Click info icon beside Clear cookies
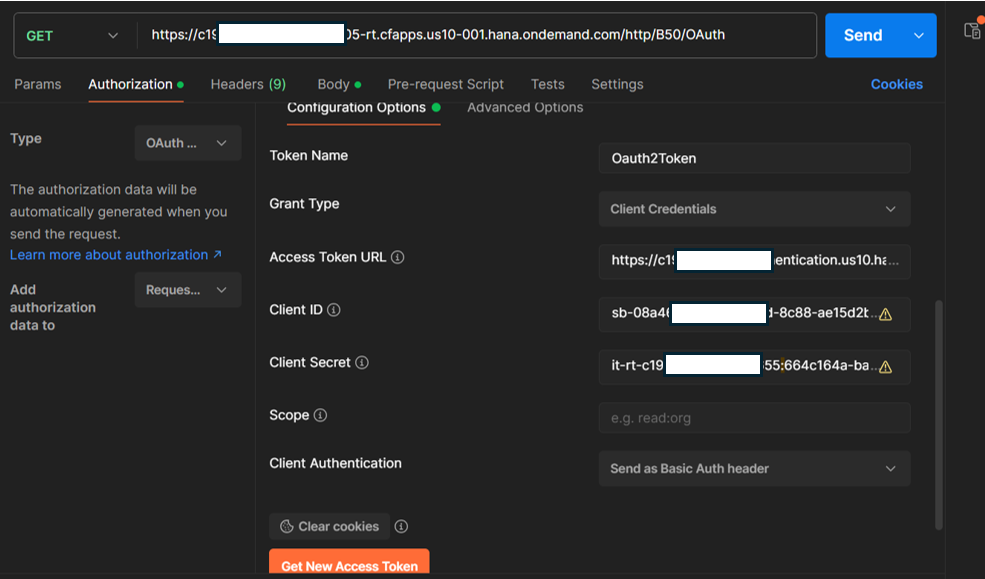Screen dimensions: 985x579 click(x=401, y=527)
